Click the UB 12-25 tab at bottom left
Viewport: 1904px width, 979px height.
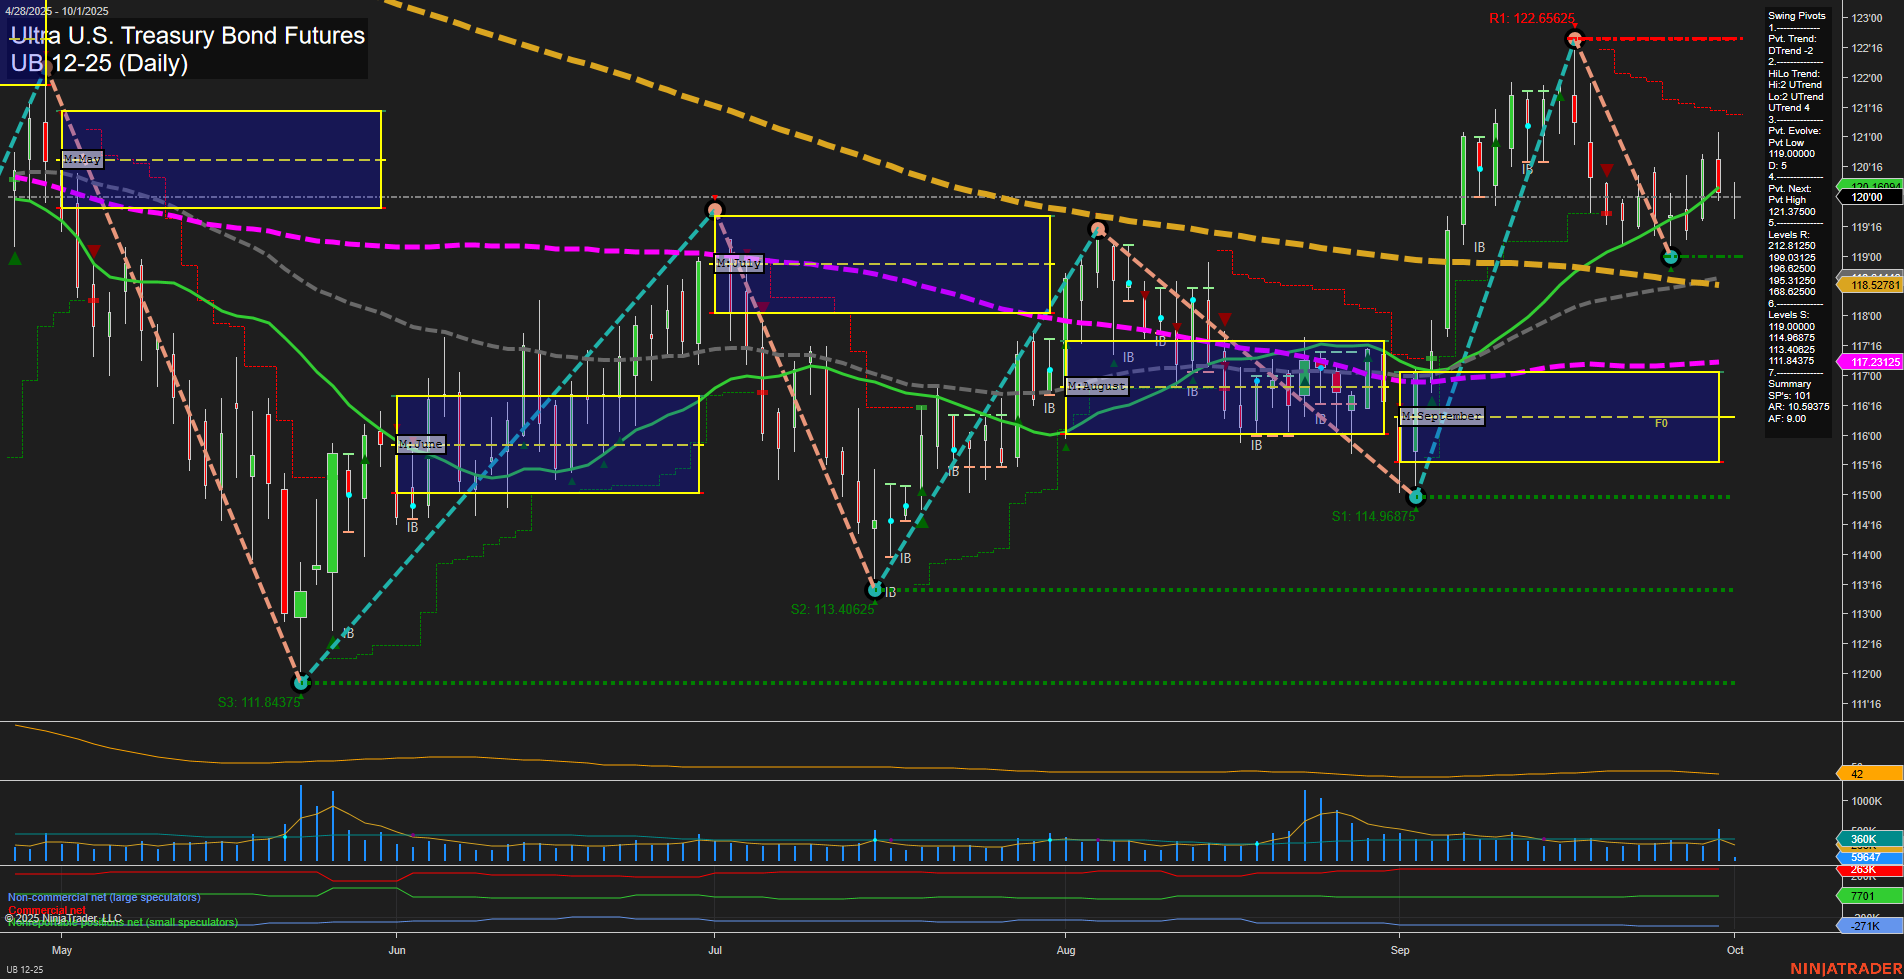25,970
